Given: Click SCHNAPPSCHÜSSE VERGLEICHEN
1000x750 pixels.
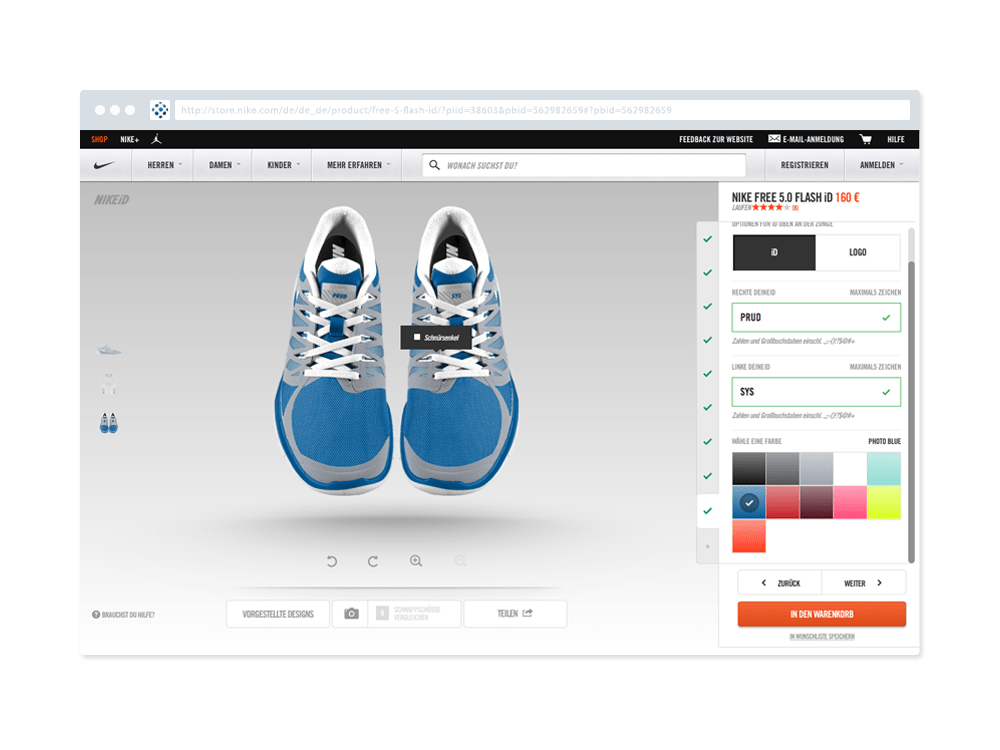Looking at the screenshot, I should coord(415,614).
